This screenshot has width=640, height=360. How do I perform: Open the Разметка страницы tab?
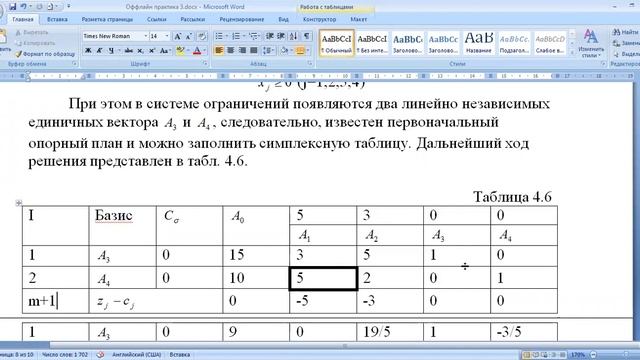(x=107, y=19)
